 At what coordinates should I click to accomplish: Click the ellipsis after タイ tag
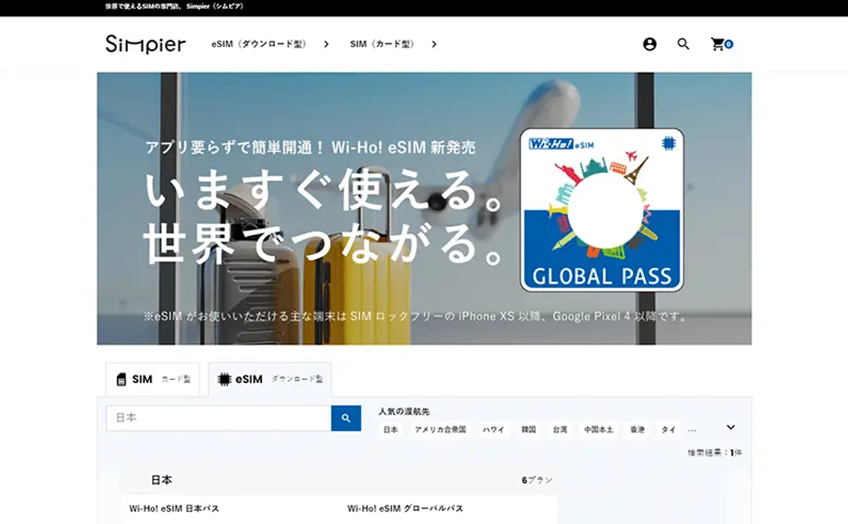[692, 430]
